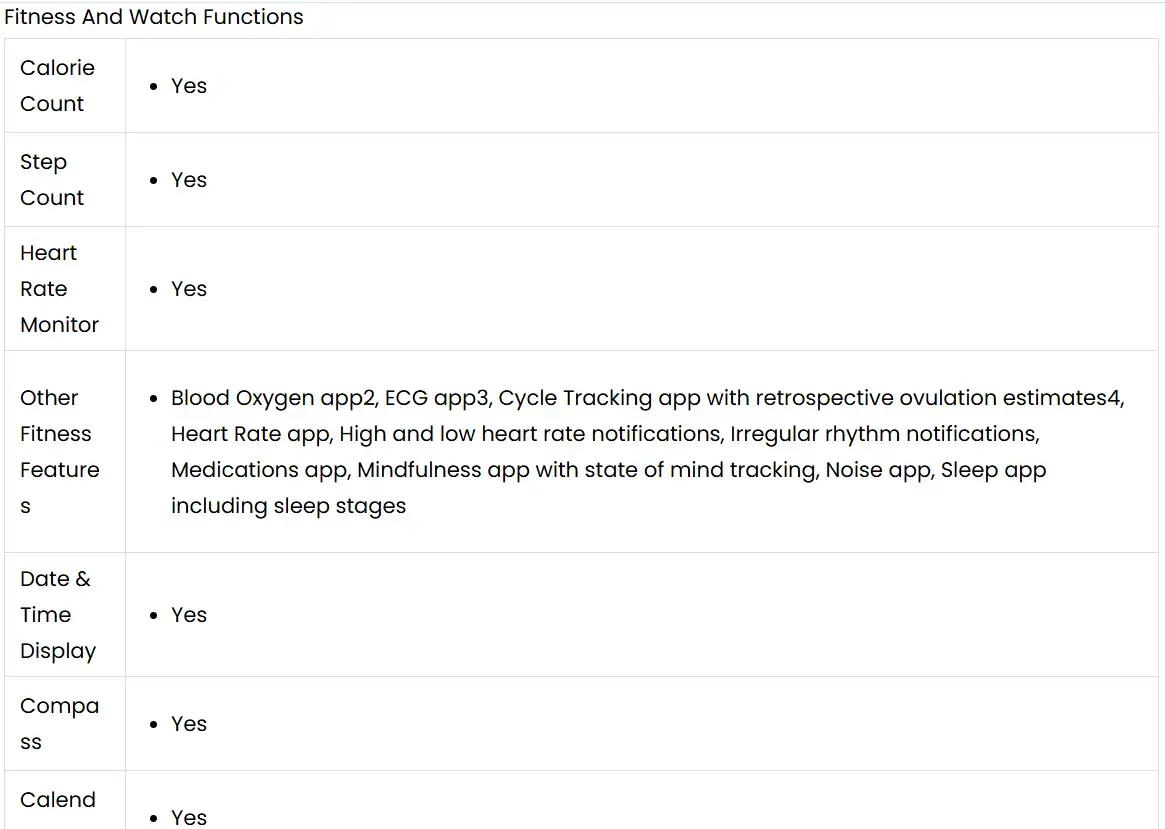Click the Date & Time Display label
Image resolution: width=1165 pixels, height=829 pixels.
pos(57,615)
